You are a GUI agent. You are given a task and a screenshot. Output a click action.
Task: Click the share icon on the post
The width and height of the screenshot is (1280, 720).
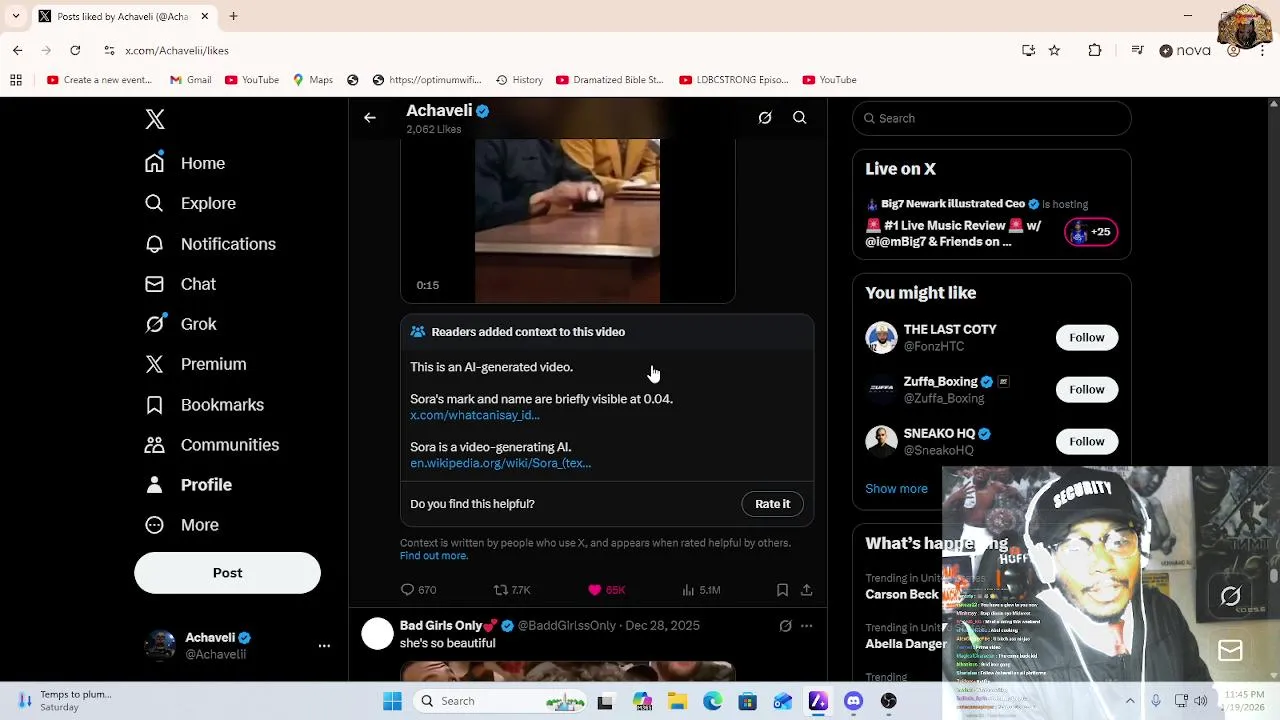(x=806, y=590)
